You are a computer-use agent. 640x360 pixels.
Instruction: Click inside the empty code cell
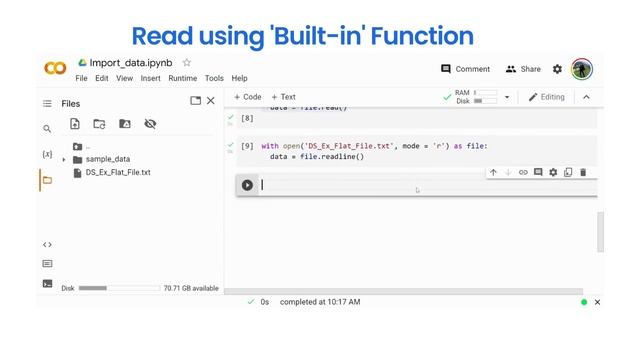(427, 185)
